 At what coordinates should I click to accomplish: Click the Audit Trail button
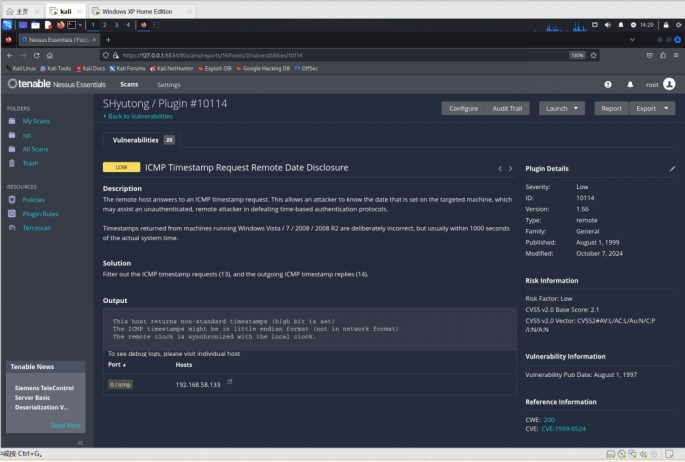pyautogui.click(x=507, y=108)
